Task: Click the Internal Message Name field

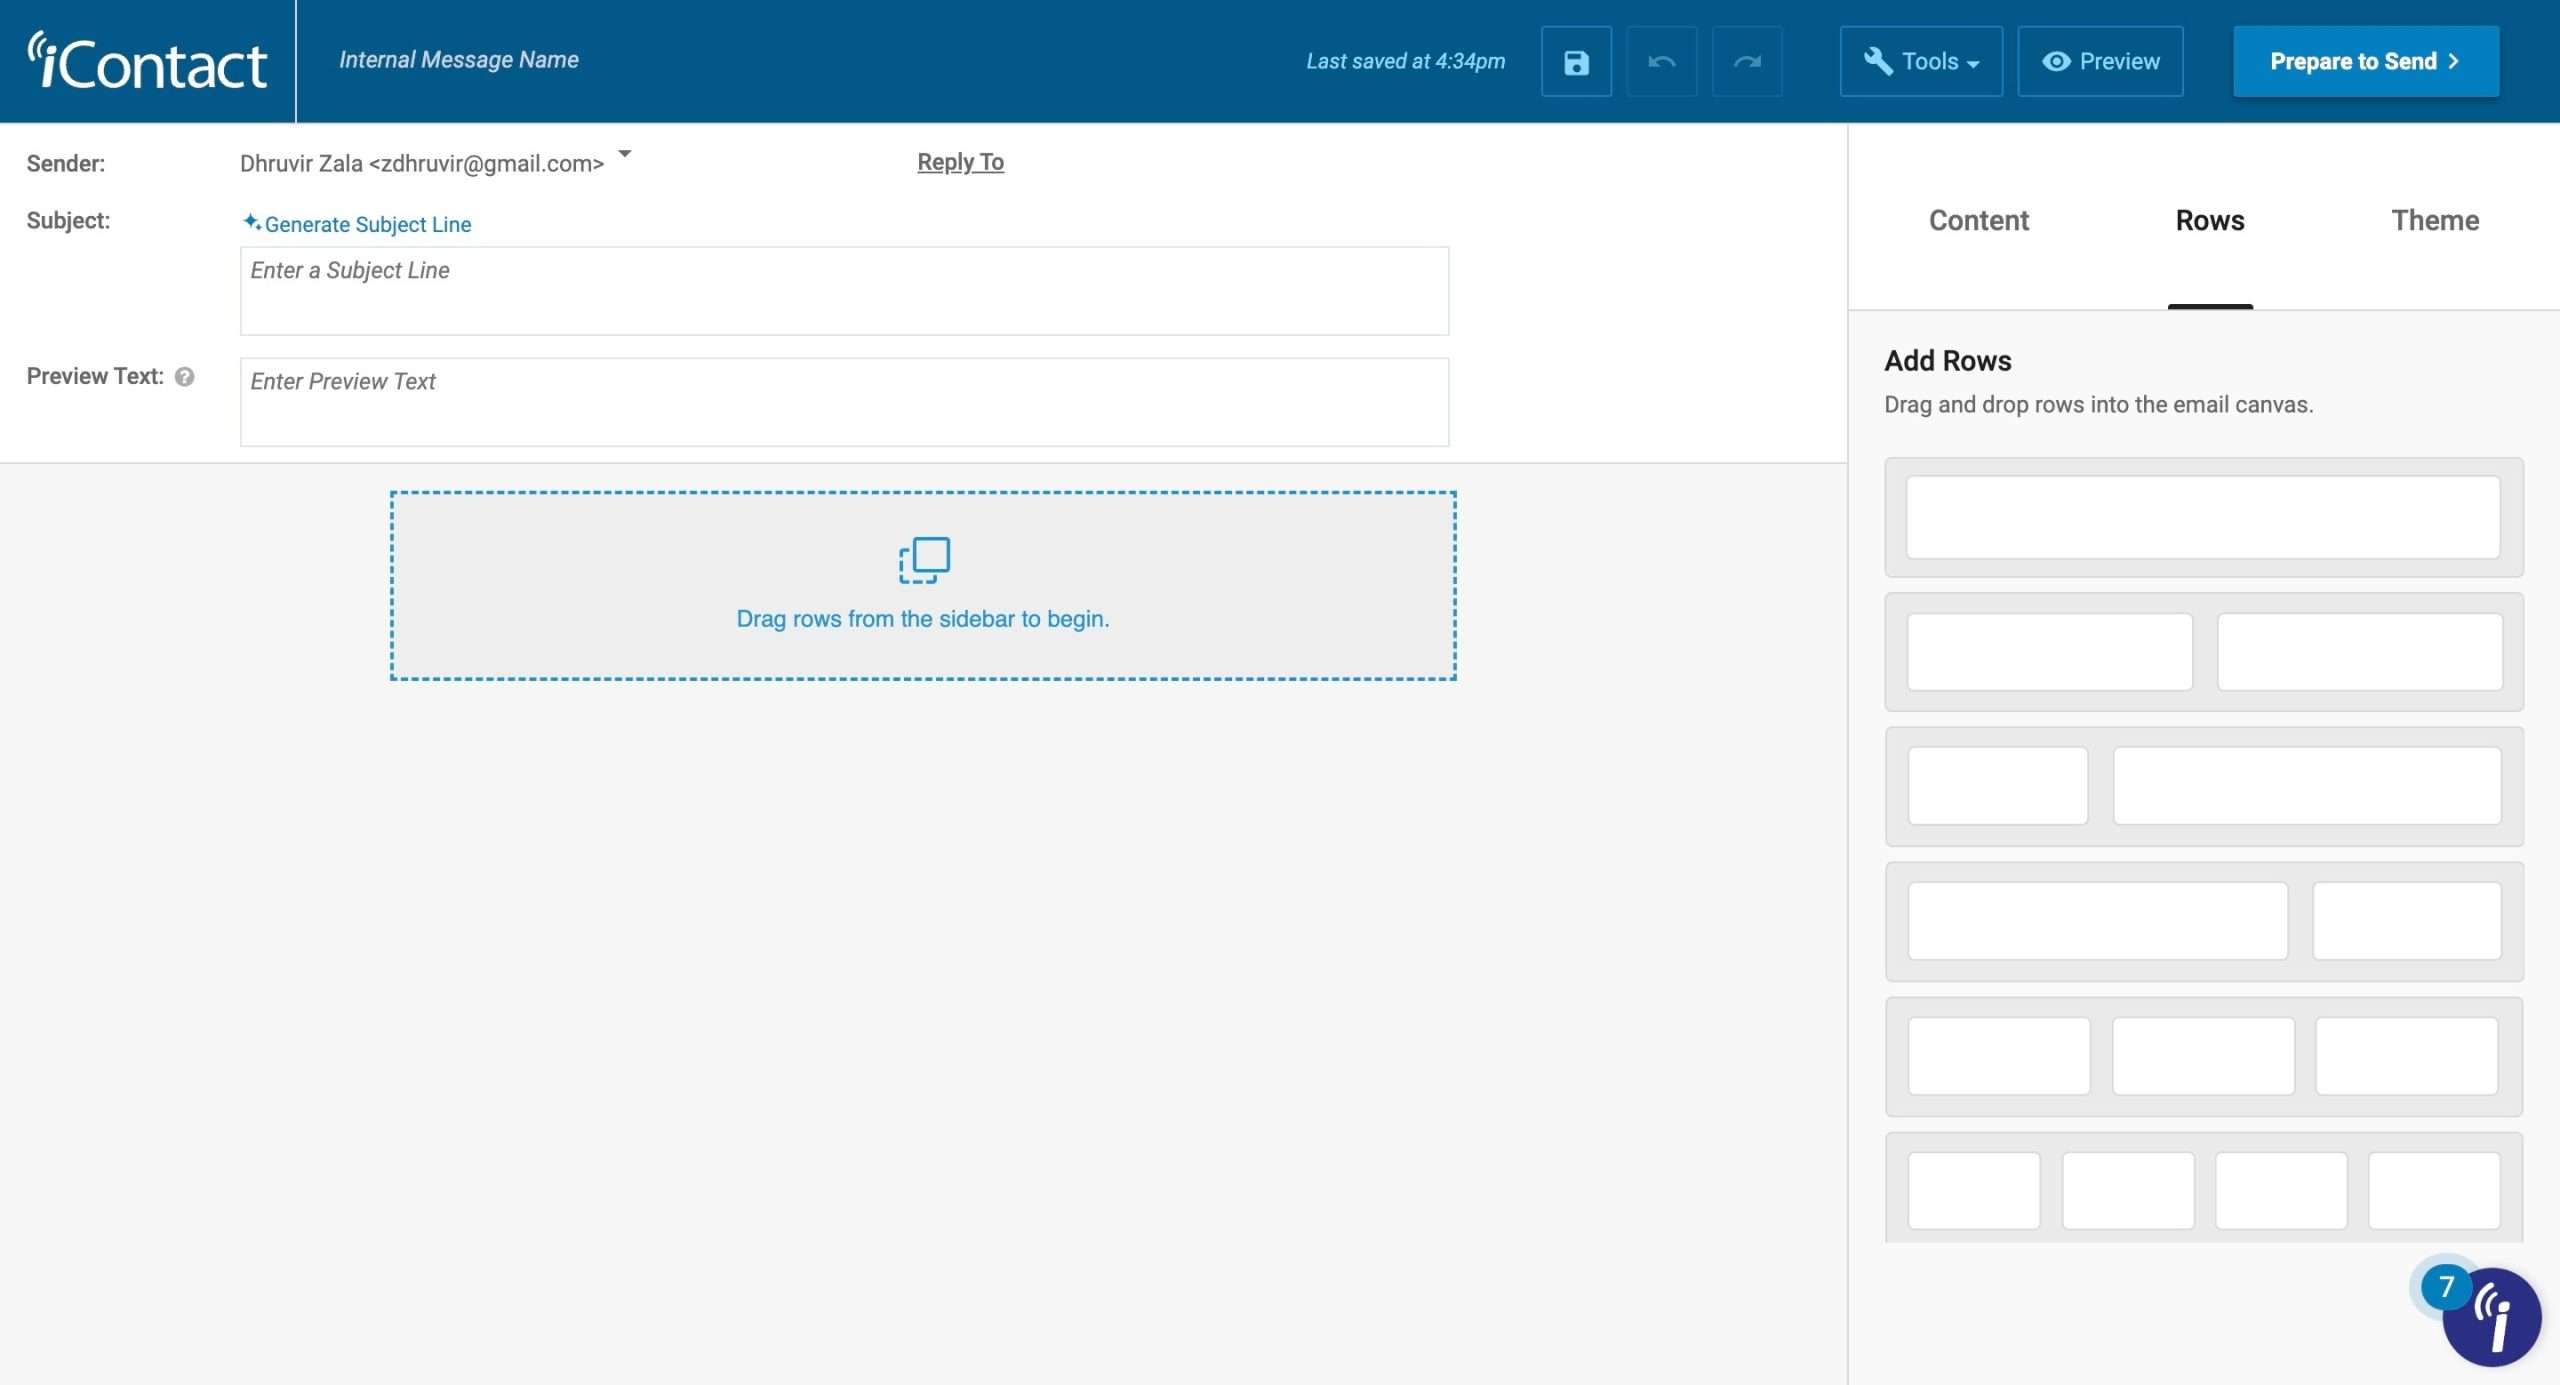Action: click(x=459, y=60)
